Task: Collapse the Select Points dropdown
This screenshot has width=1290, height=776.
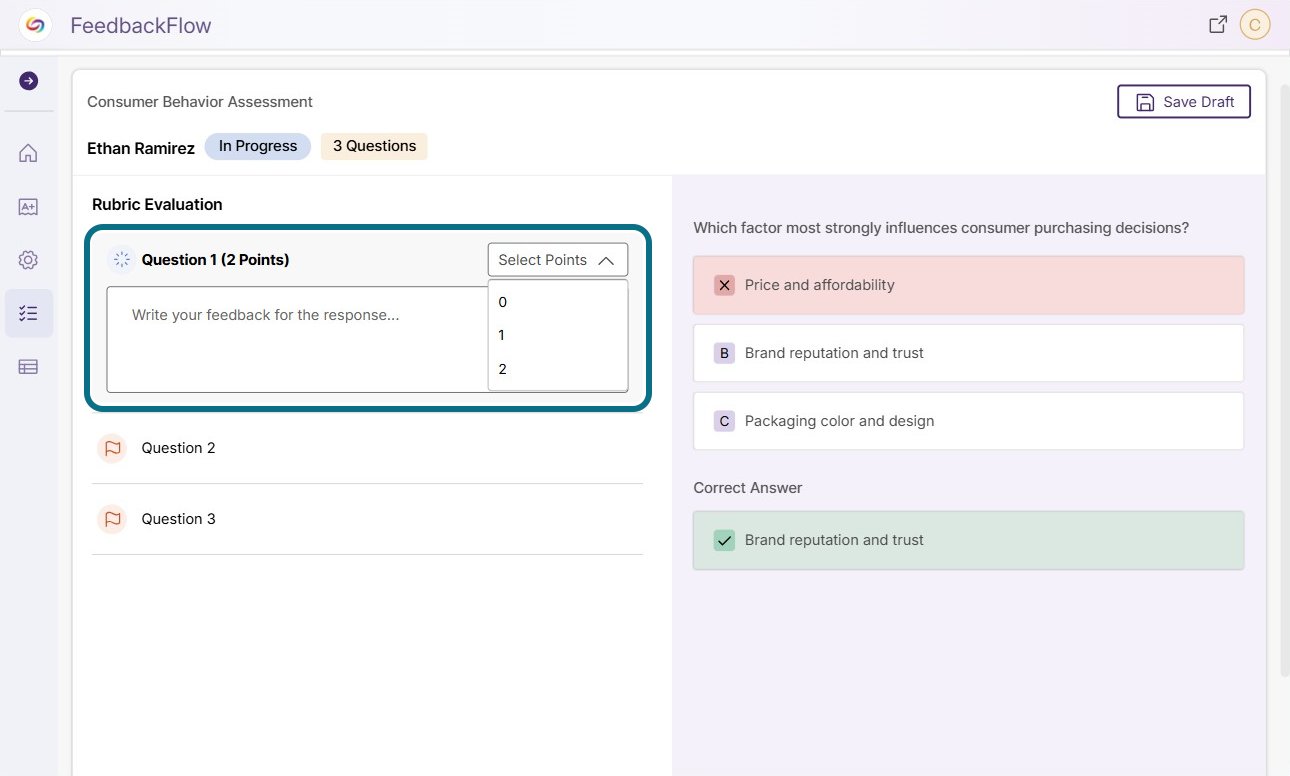Action: [558, 260]
